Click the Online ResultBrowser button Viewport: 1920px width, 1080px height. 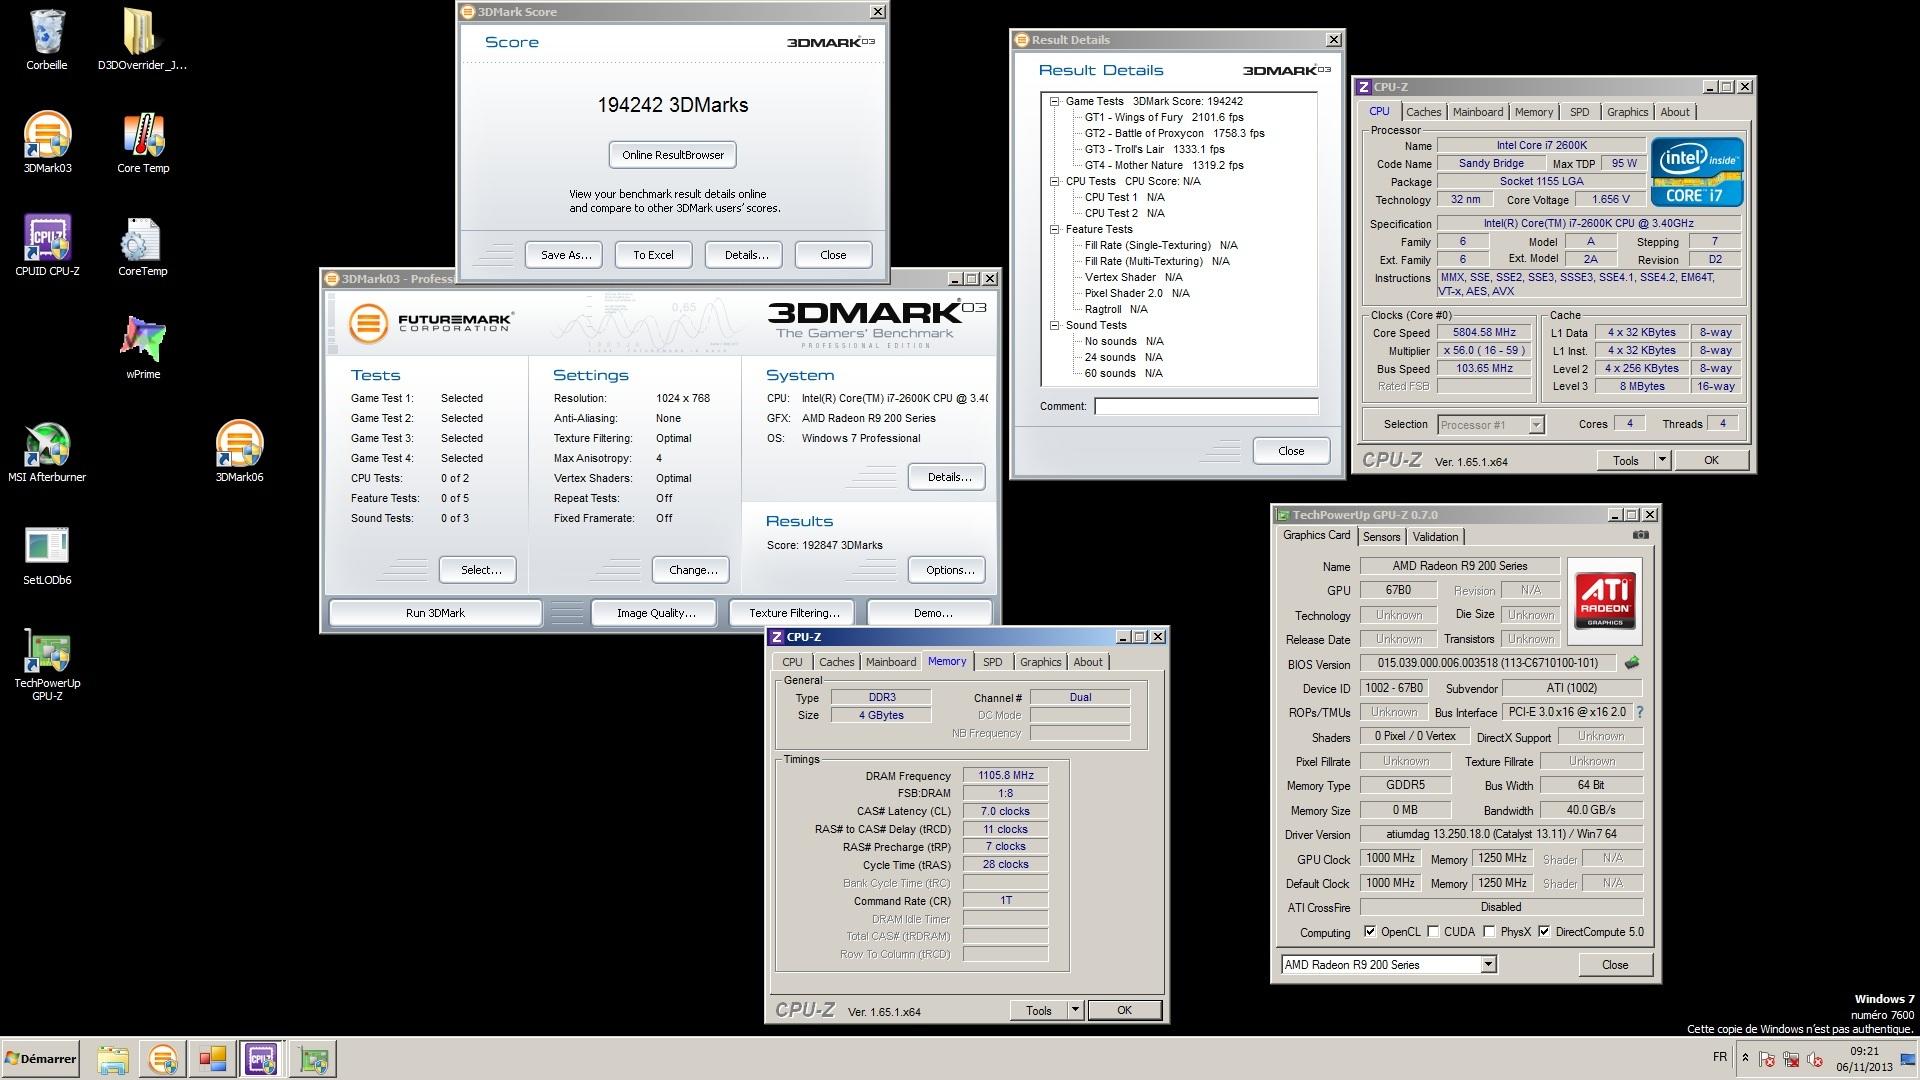tap(673, 155)
